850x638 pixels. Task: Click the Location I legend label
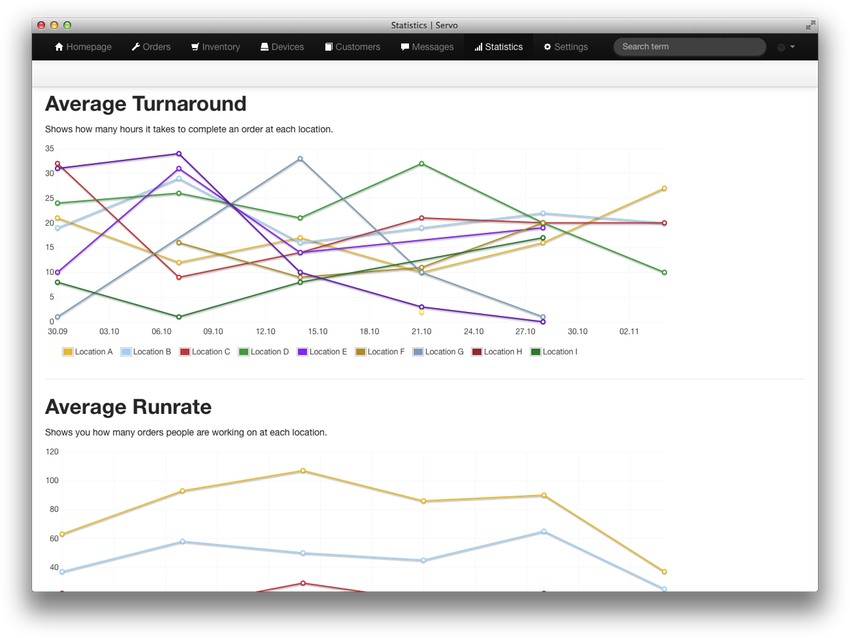tap(560, 352)
